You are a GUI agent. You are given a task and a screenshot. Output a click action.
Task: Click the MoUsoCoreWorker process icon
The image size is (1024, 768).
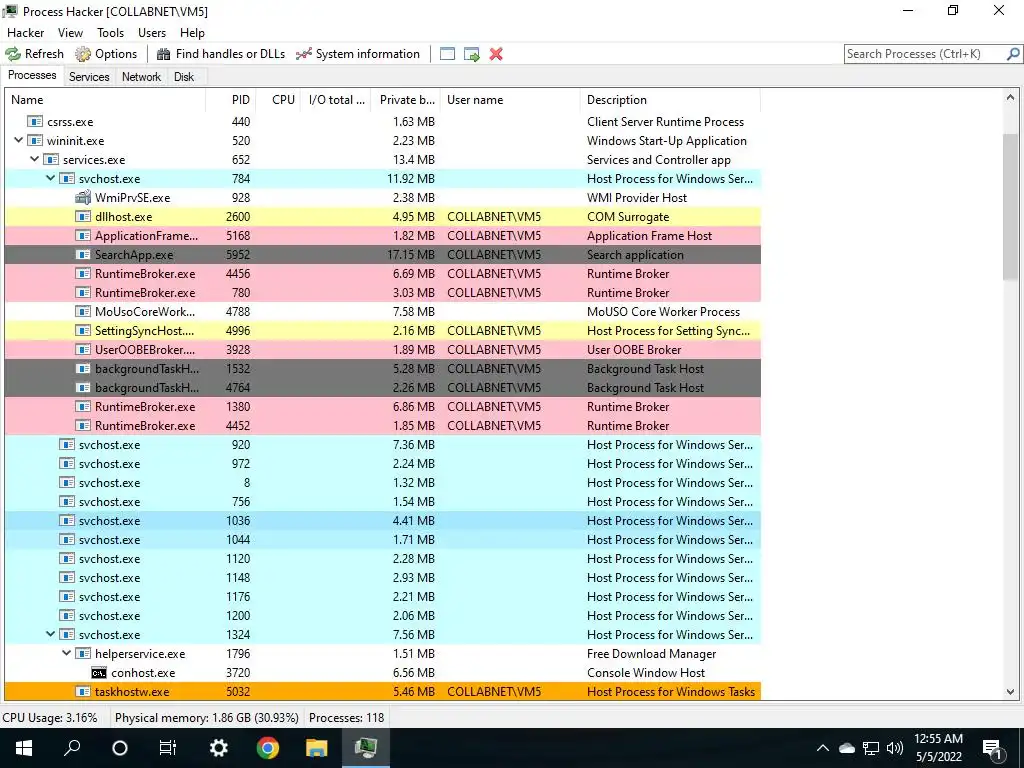(83, 312)
